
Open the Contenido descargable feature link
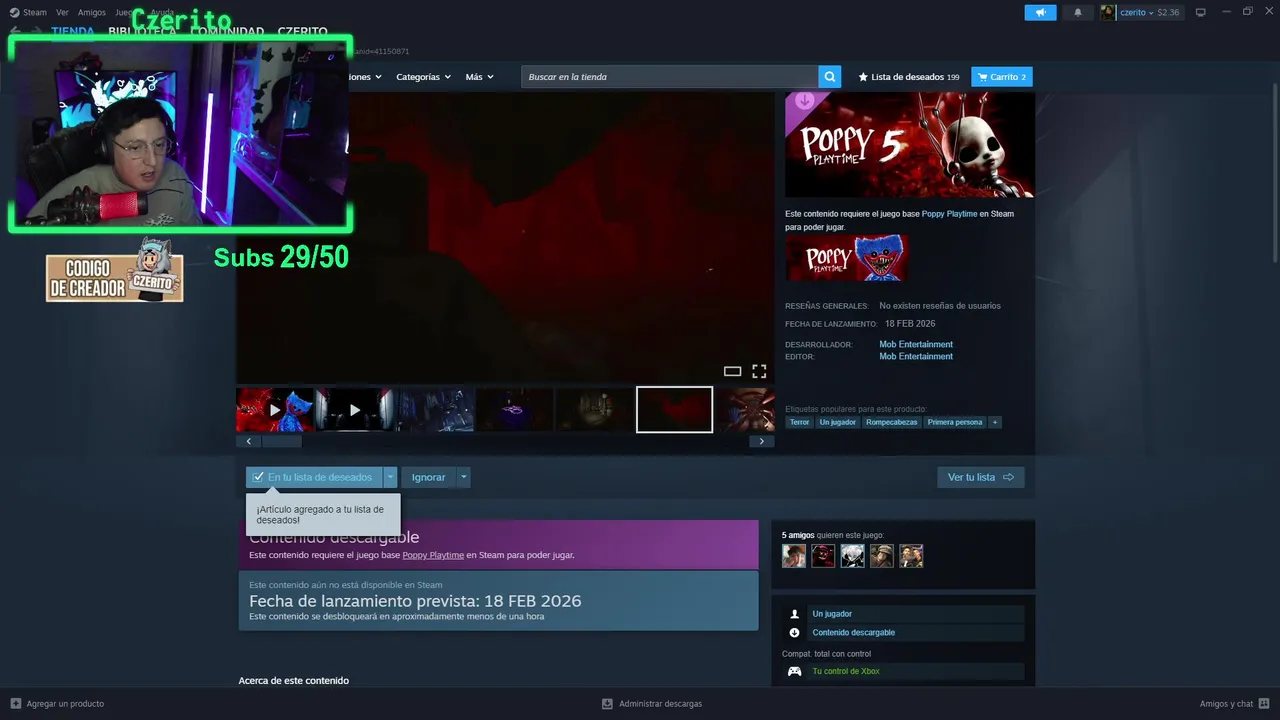pyautogui.click(x=854, y=633)
